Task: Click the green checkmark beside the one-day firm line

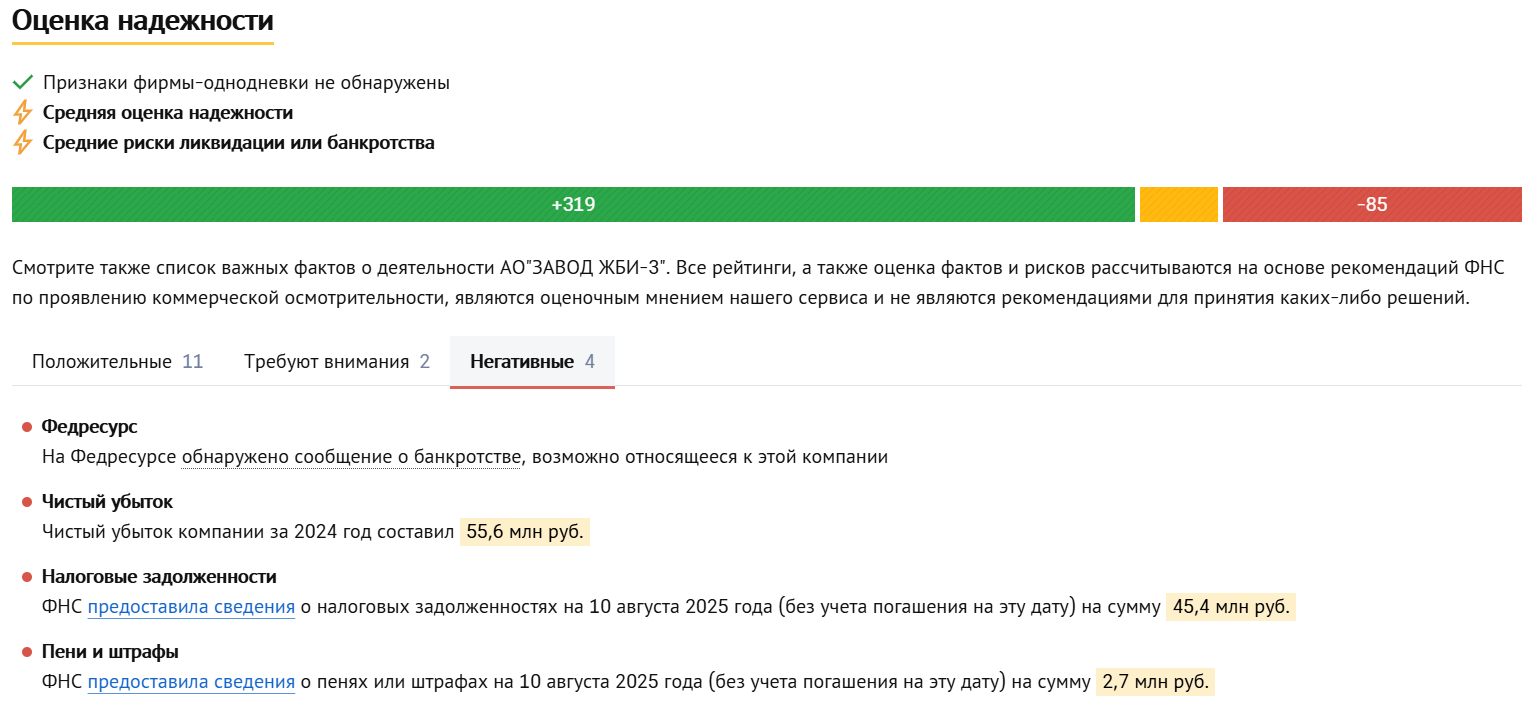Action: point(22,82)
